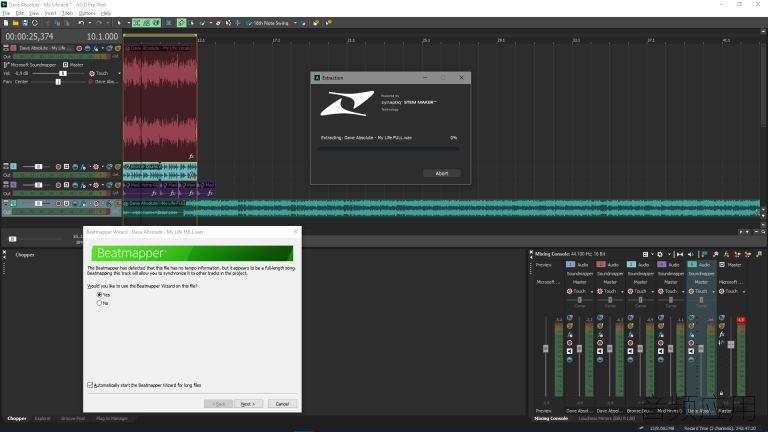
Task: Click the Redo arrow in the toolbar
Action: (x=99, y=23)
